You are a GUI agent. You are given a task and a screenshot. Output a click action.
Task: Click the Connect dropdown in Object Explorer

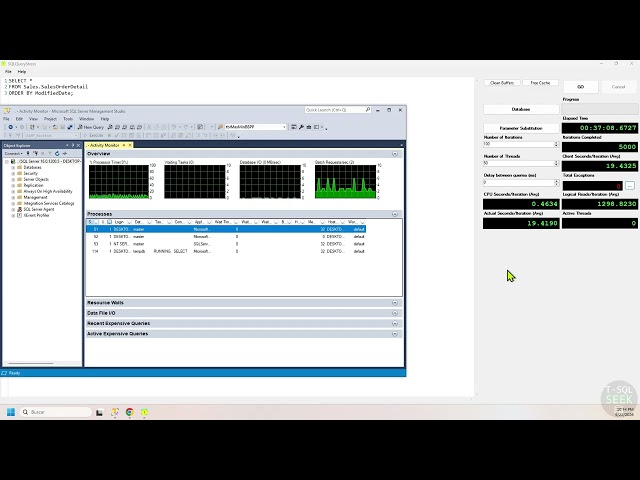tap(13, 153)
